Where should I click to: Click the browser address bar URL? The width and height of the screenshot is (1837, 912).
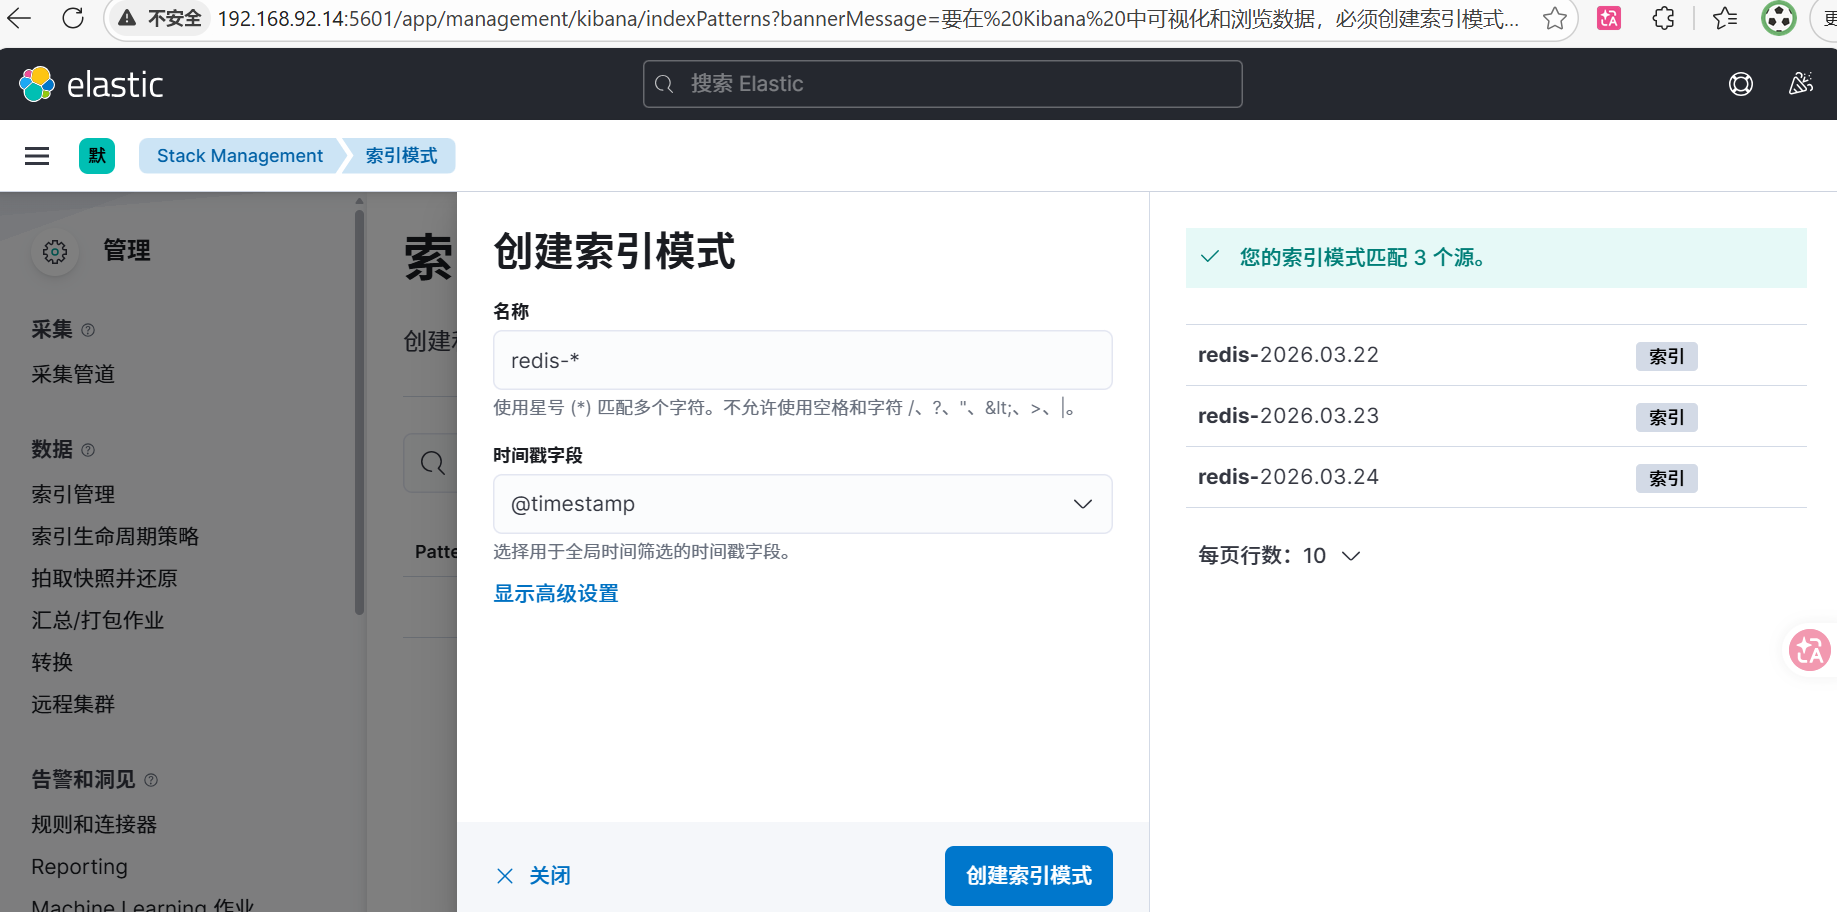(x=868, y=18)
